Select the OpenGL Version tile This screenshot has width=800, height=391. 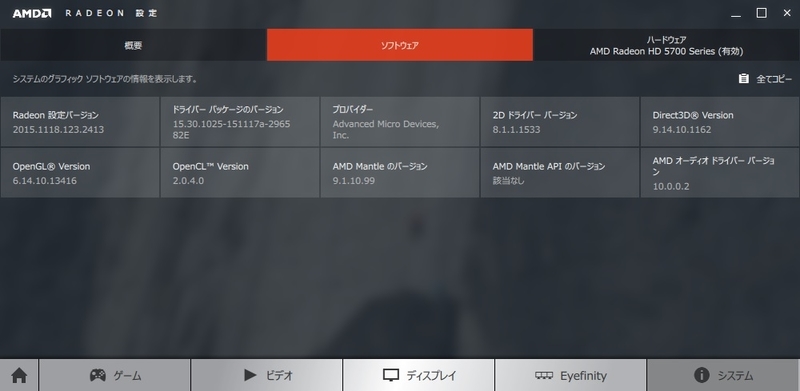pos(80,173)
